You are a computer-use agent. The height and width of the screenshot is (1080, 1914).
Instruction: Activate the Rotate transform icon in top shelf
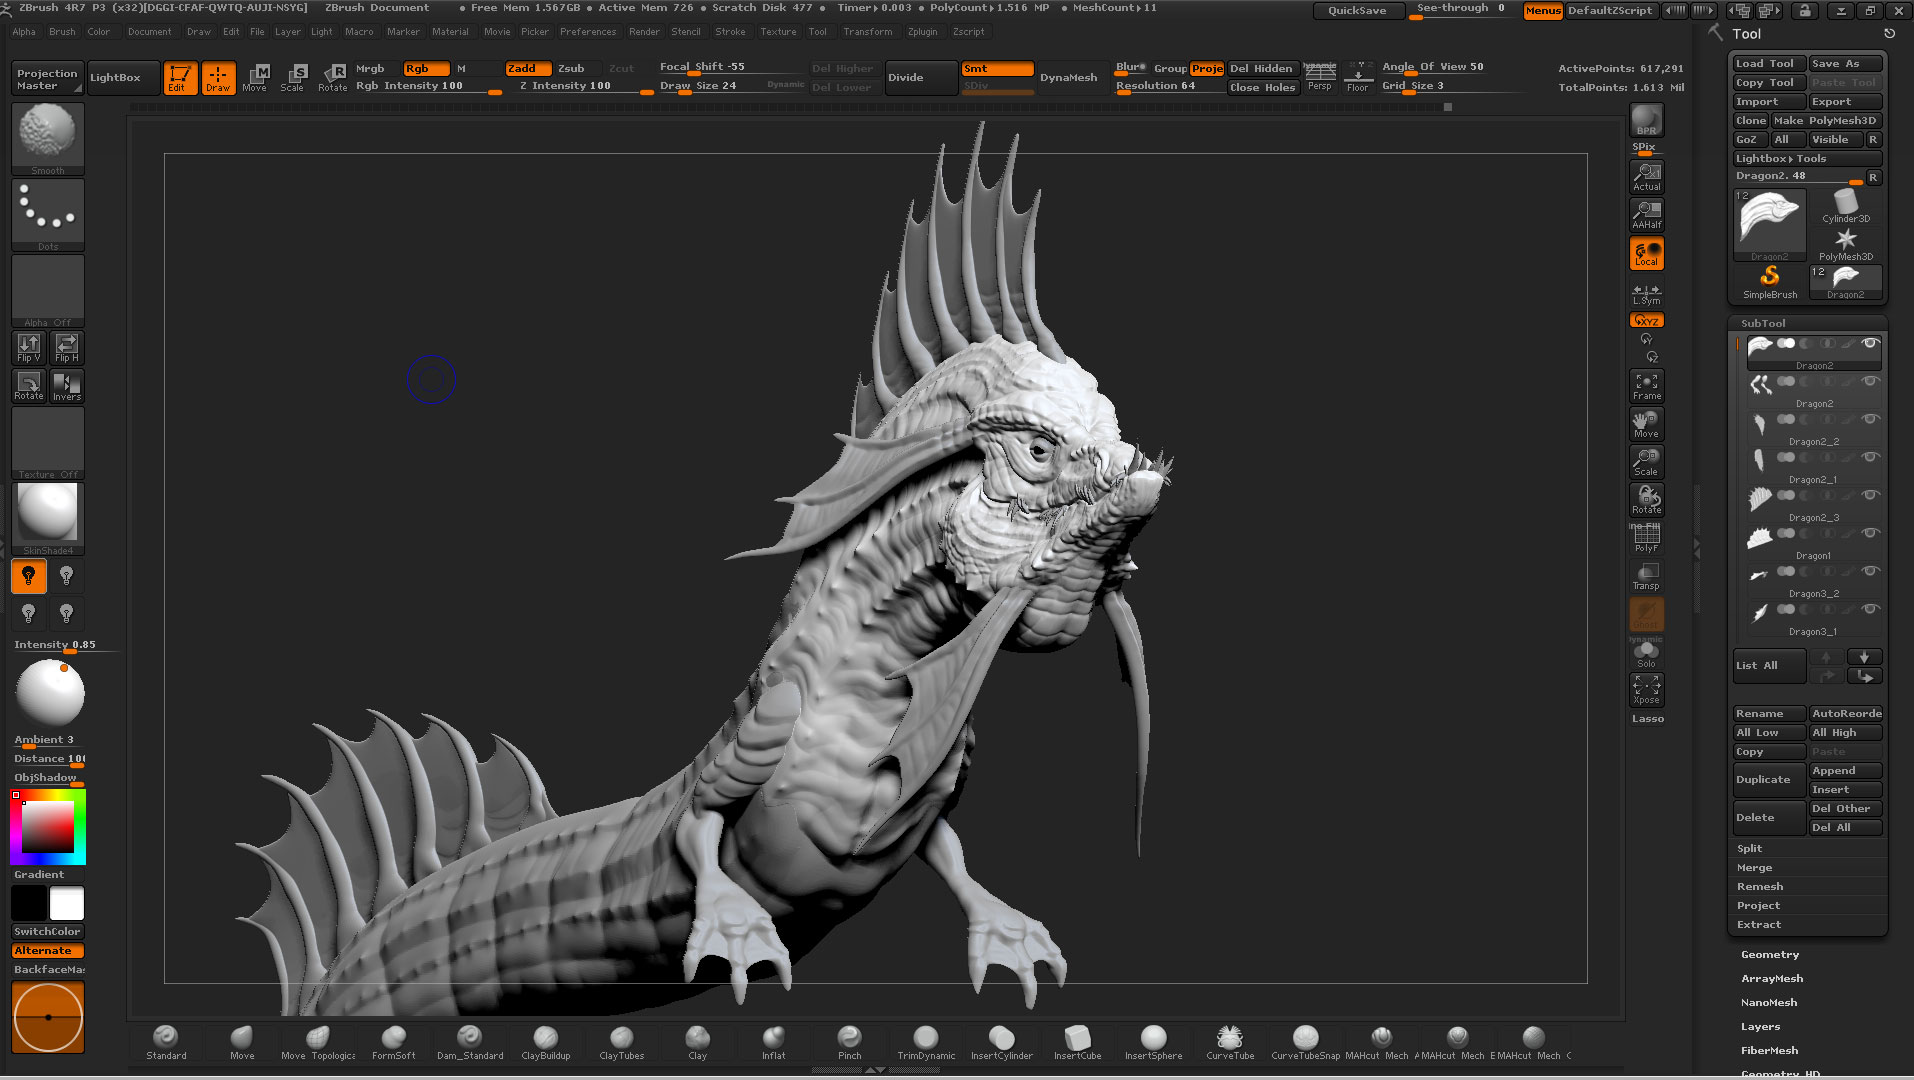(332, 78)
